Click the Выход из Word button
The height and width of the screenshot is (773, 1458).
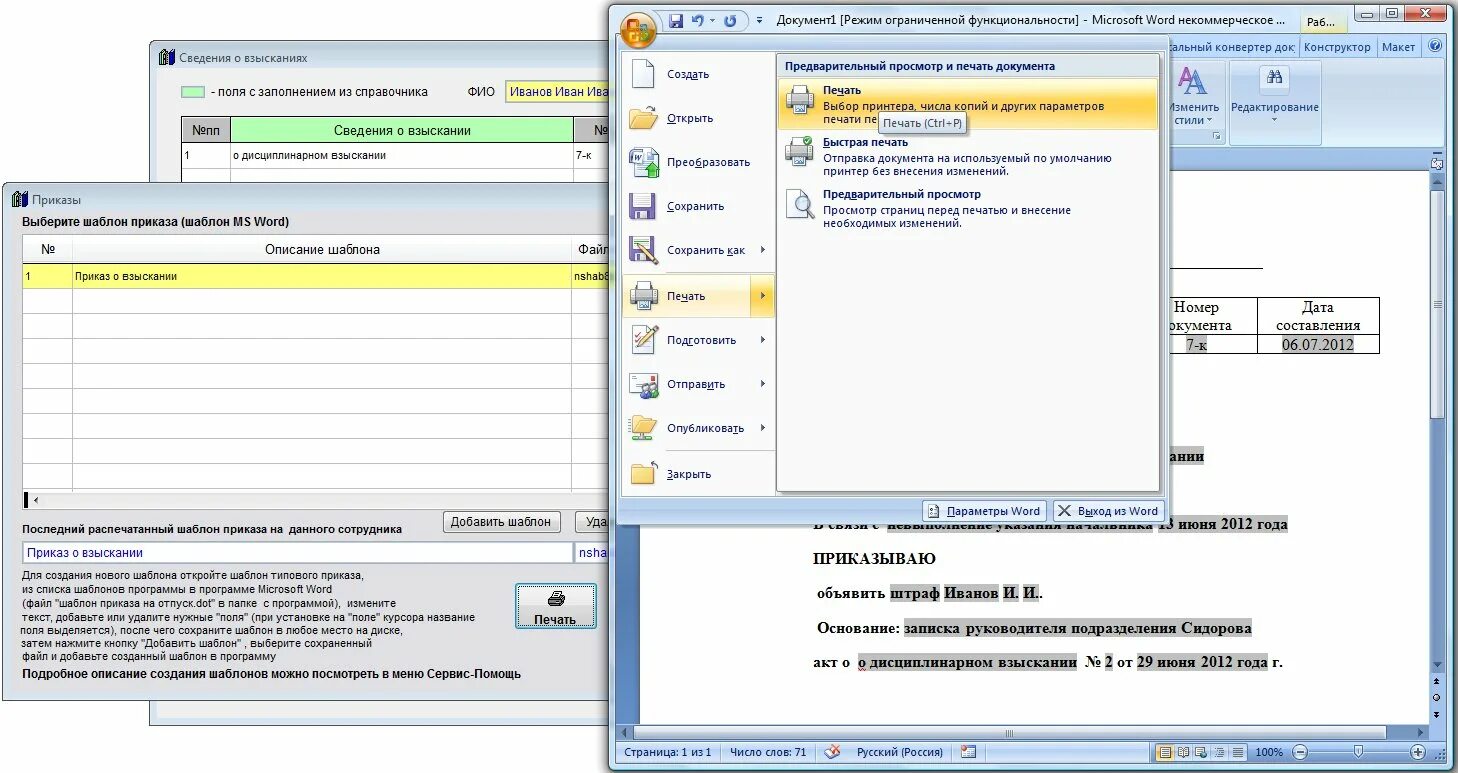(x=1108, y=511)
